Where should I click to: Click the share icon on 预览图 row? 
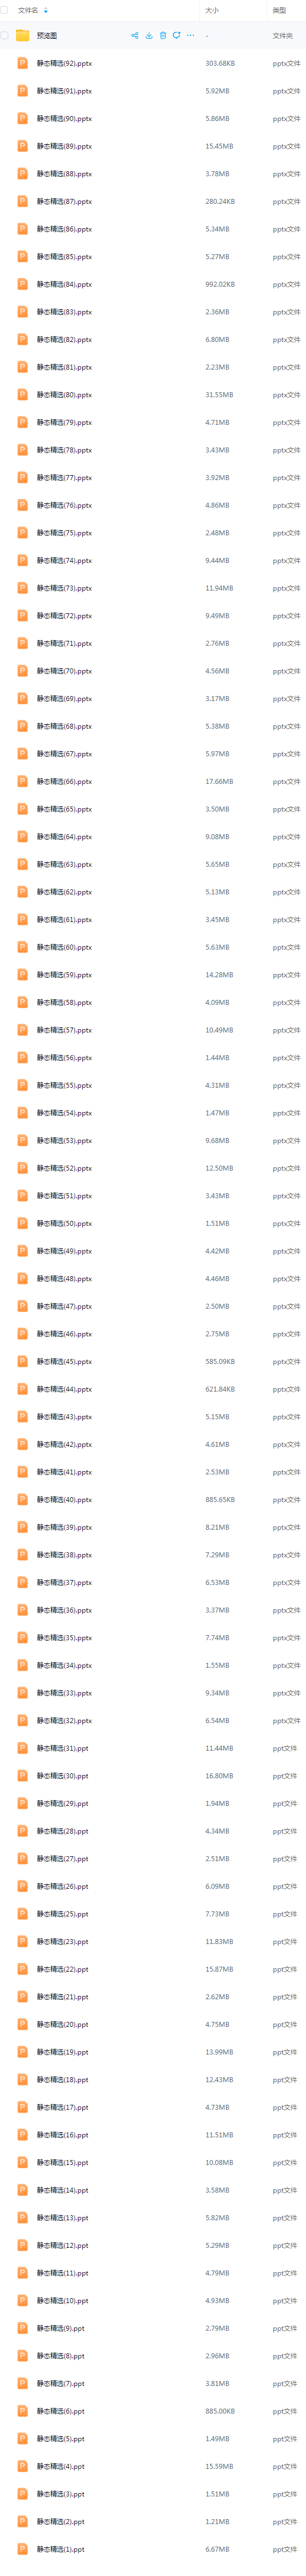tap(135, 35)
